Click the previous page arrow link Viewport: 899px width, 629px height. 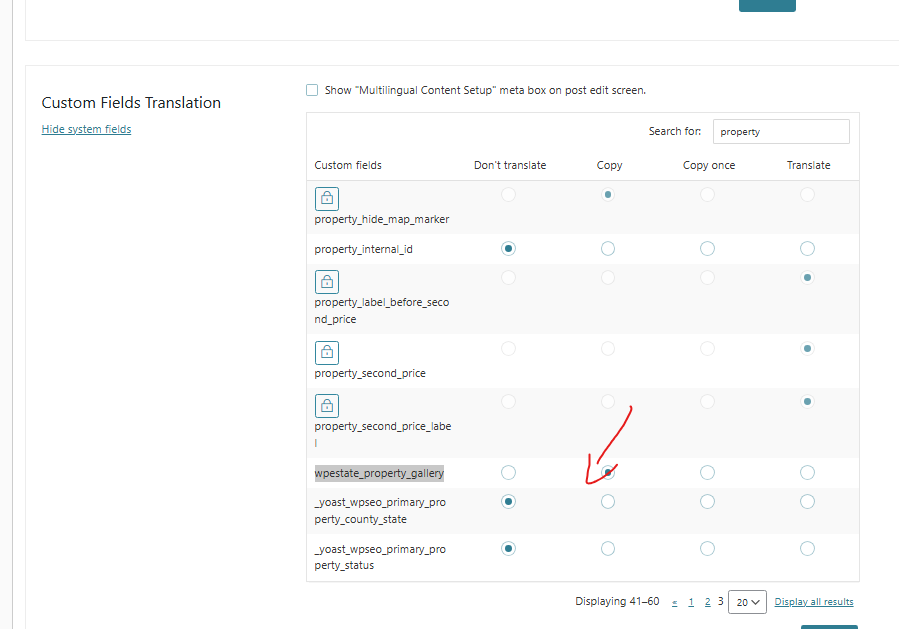click(675, 603)
